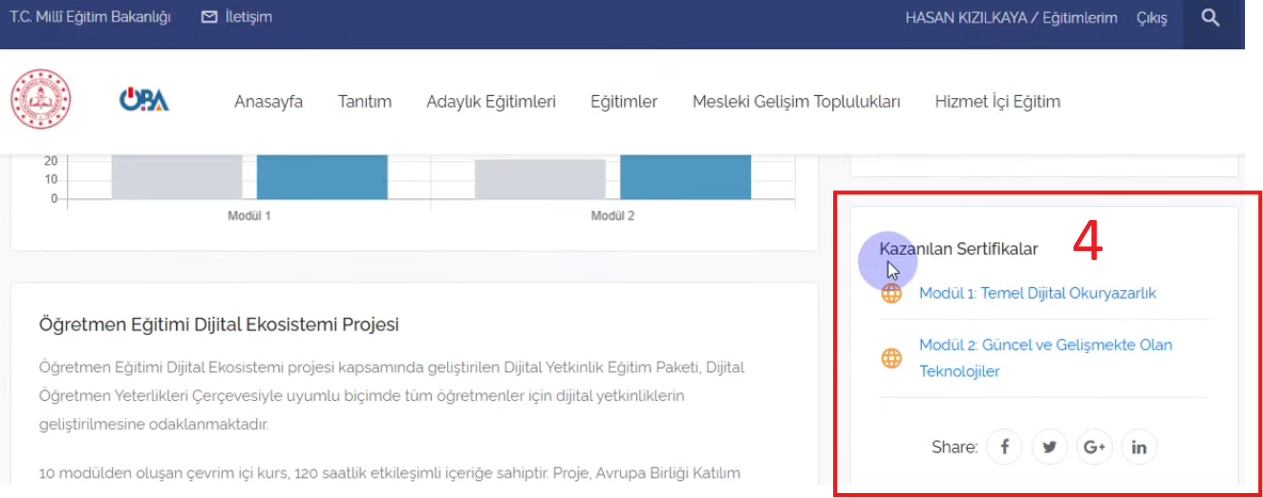Open the Tanıtım menu item
The image size is (1263, 498).
click(x=364, y=102)
